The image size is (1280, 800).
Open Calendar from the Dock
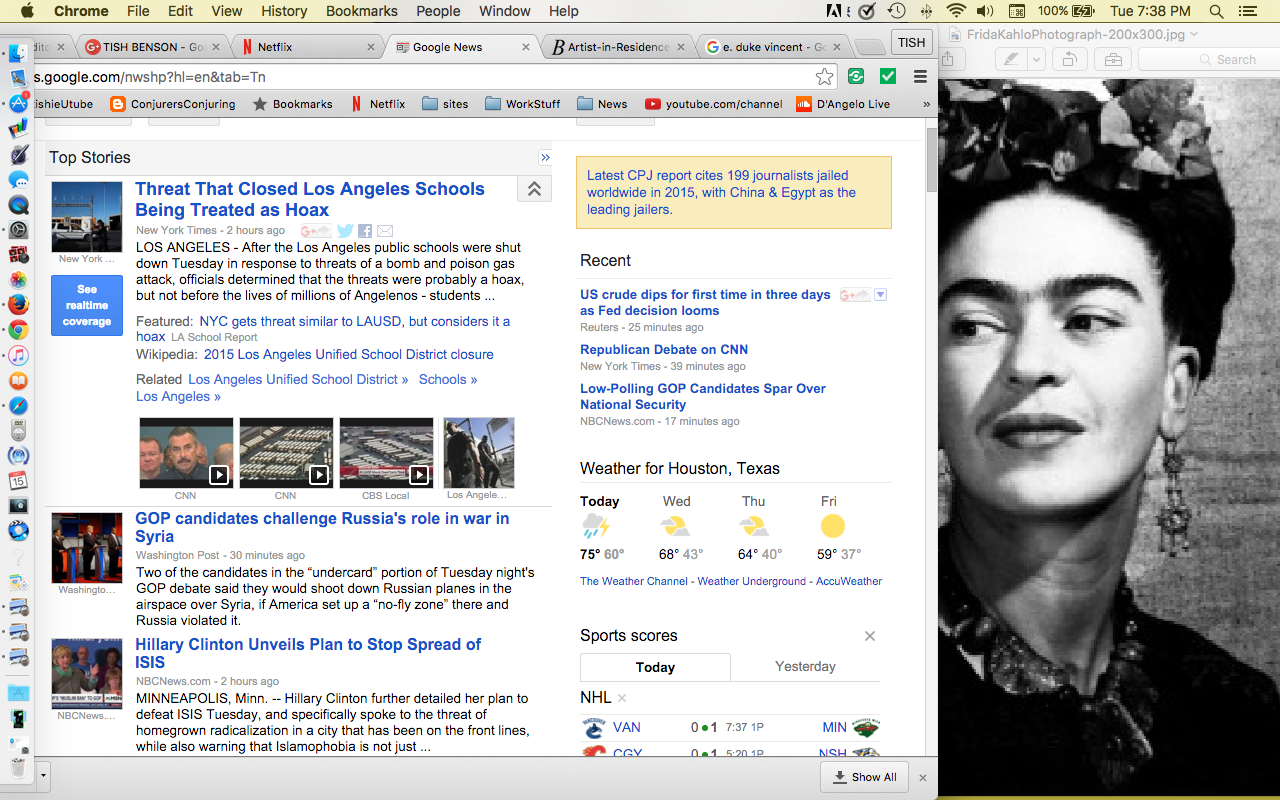(x=18, y=480)
